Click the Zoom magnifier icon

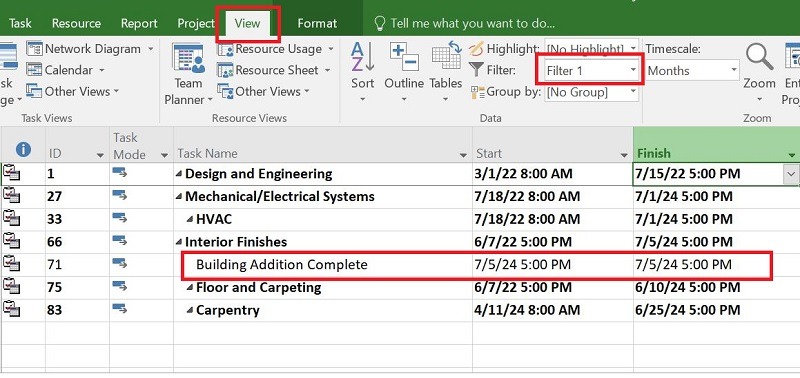759,56
